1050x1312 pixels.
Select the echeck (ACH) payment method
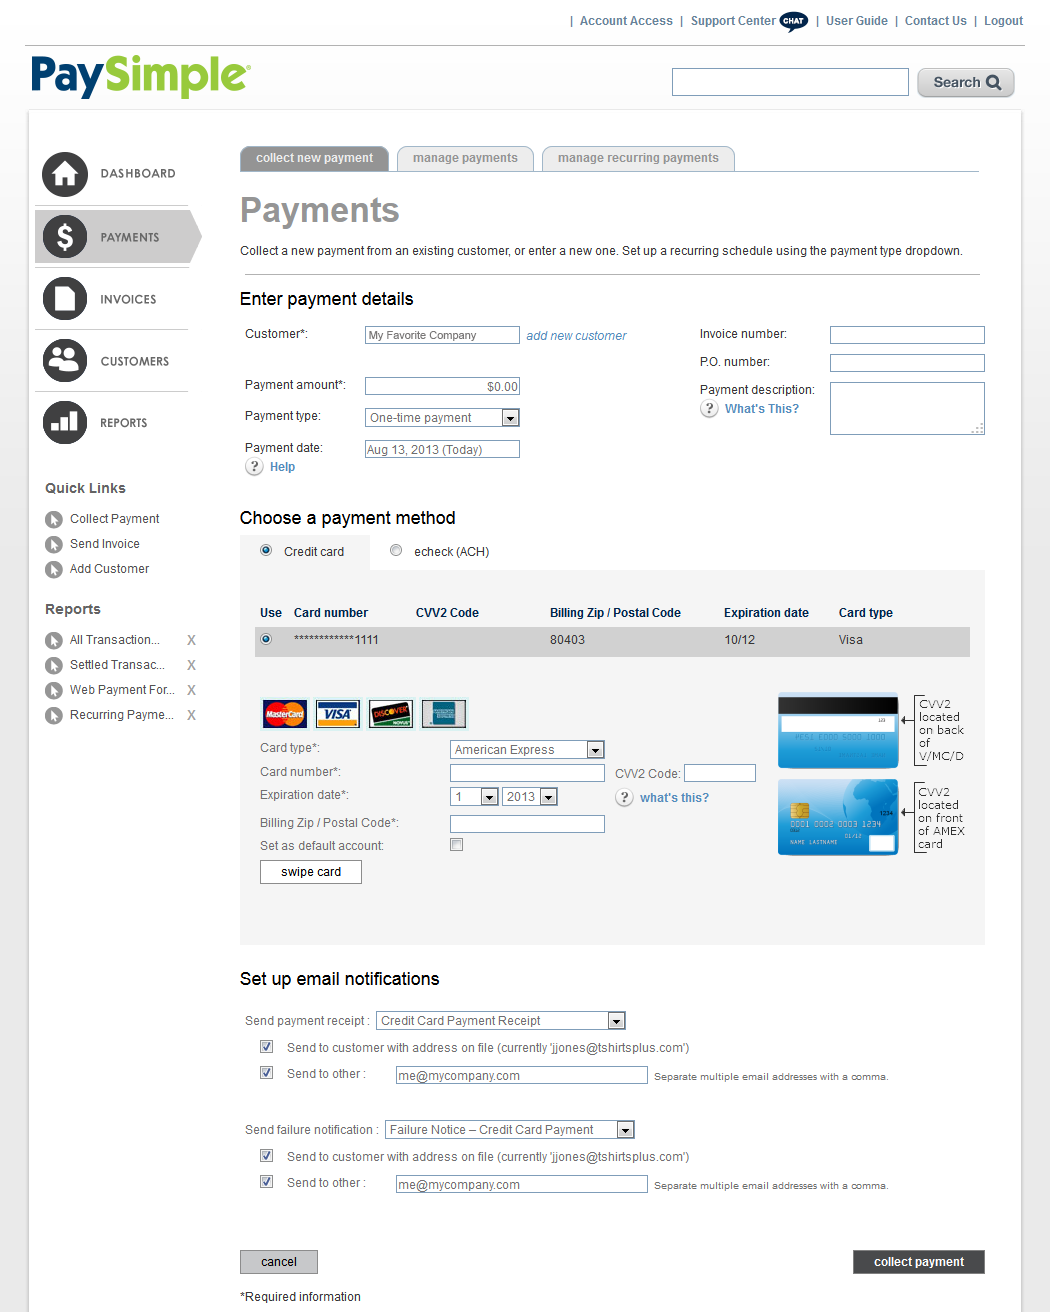[x=396, y=549]
